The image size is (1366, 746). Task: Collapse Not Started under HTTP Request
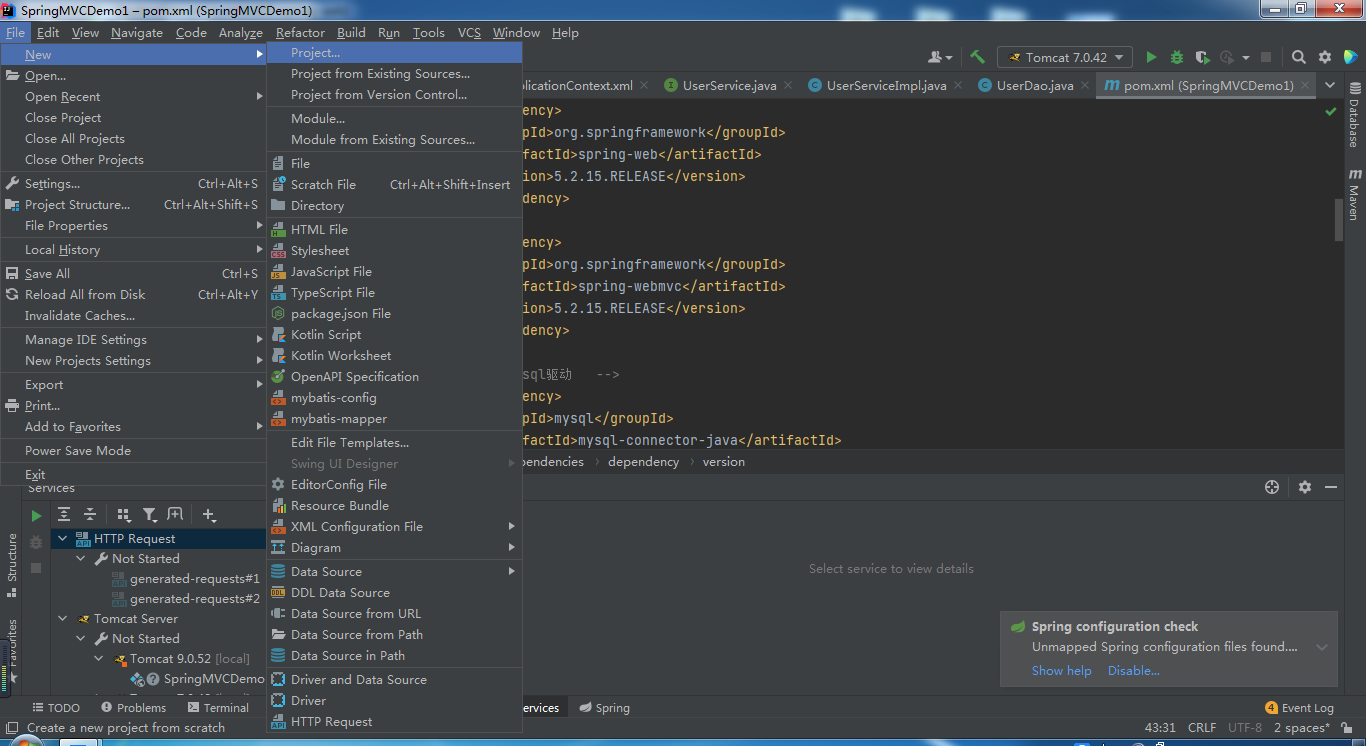coord(81,558)
